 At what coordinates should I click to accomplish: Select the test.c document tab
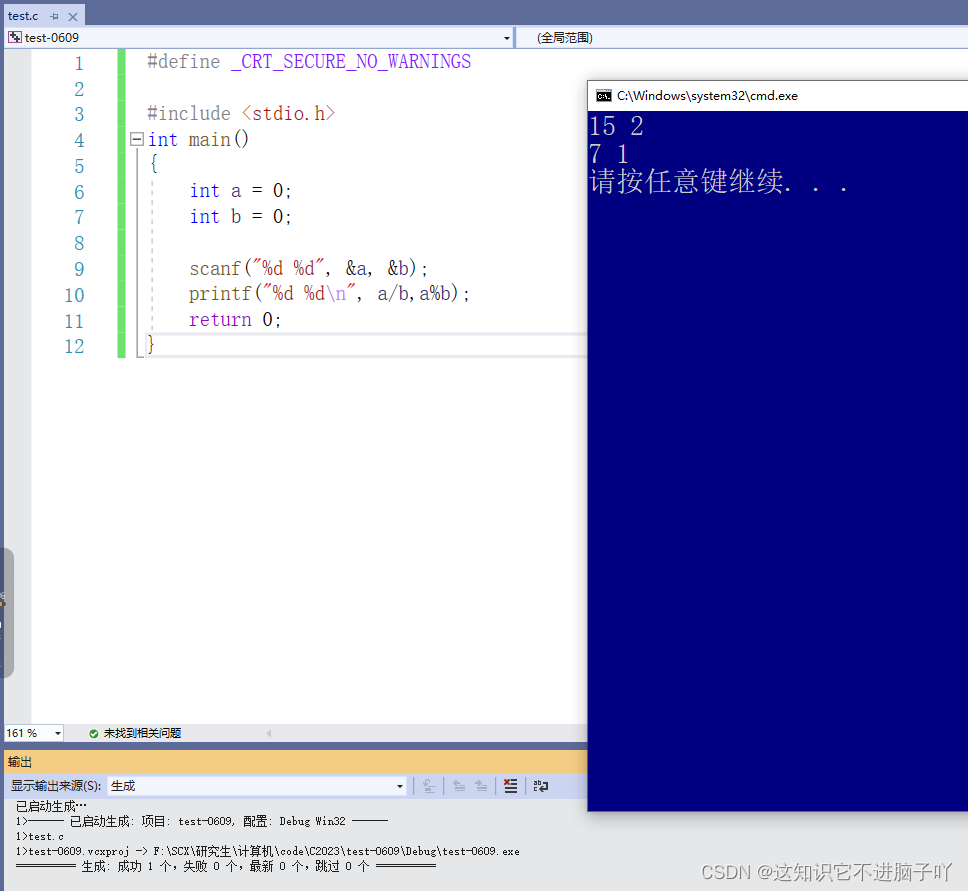(22, 16)
